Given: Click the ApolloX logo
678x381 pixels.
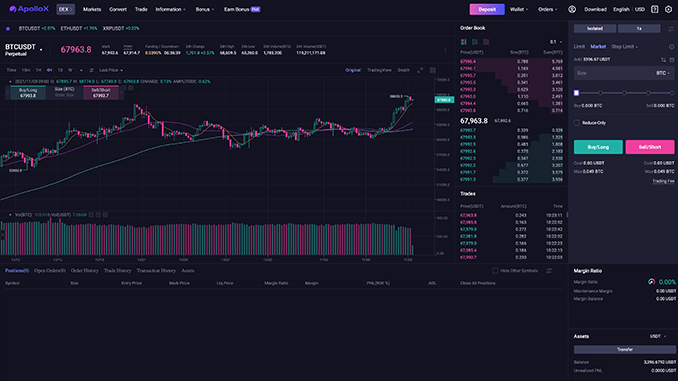Looking at the screenshot, I should coord(29,9).
